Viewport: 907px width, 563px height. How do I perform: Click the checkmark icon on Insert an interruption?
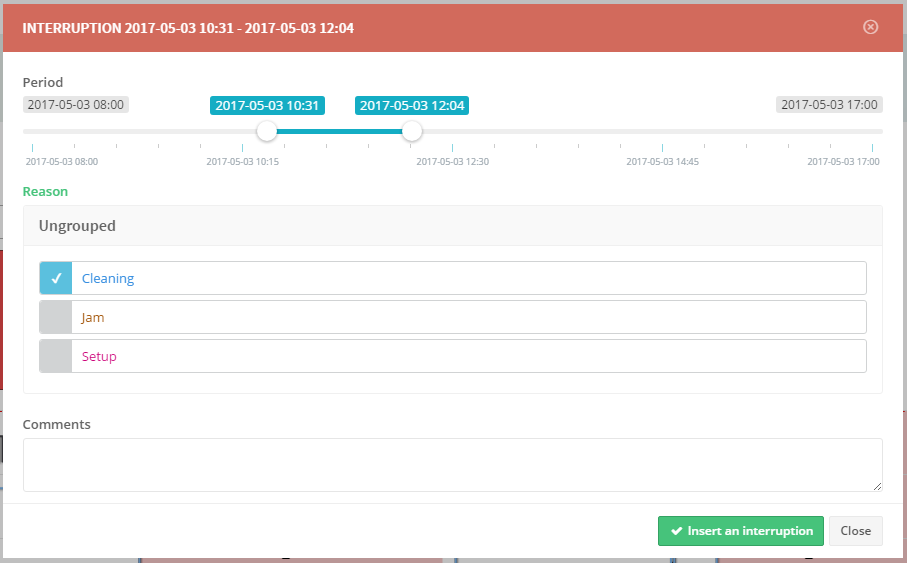coord(676,531)
